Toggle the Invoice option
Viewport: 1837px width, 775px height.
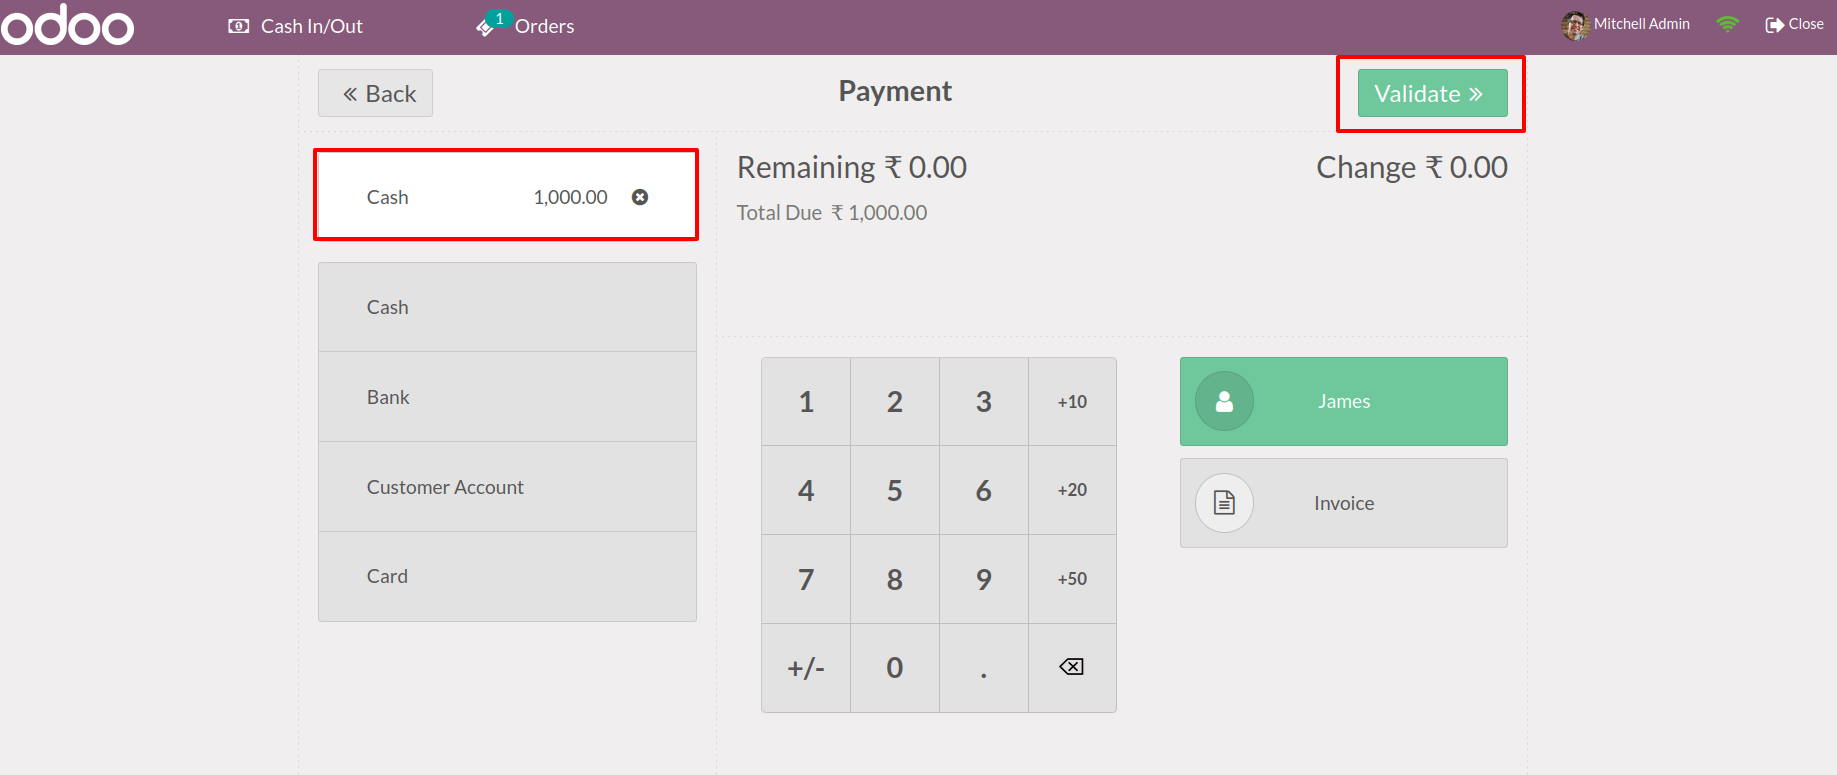(1343, 503)
